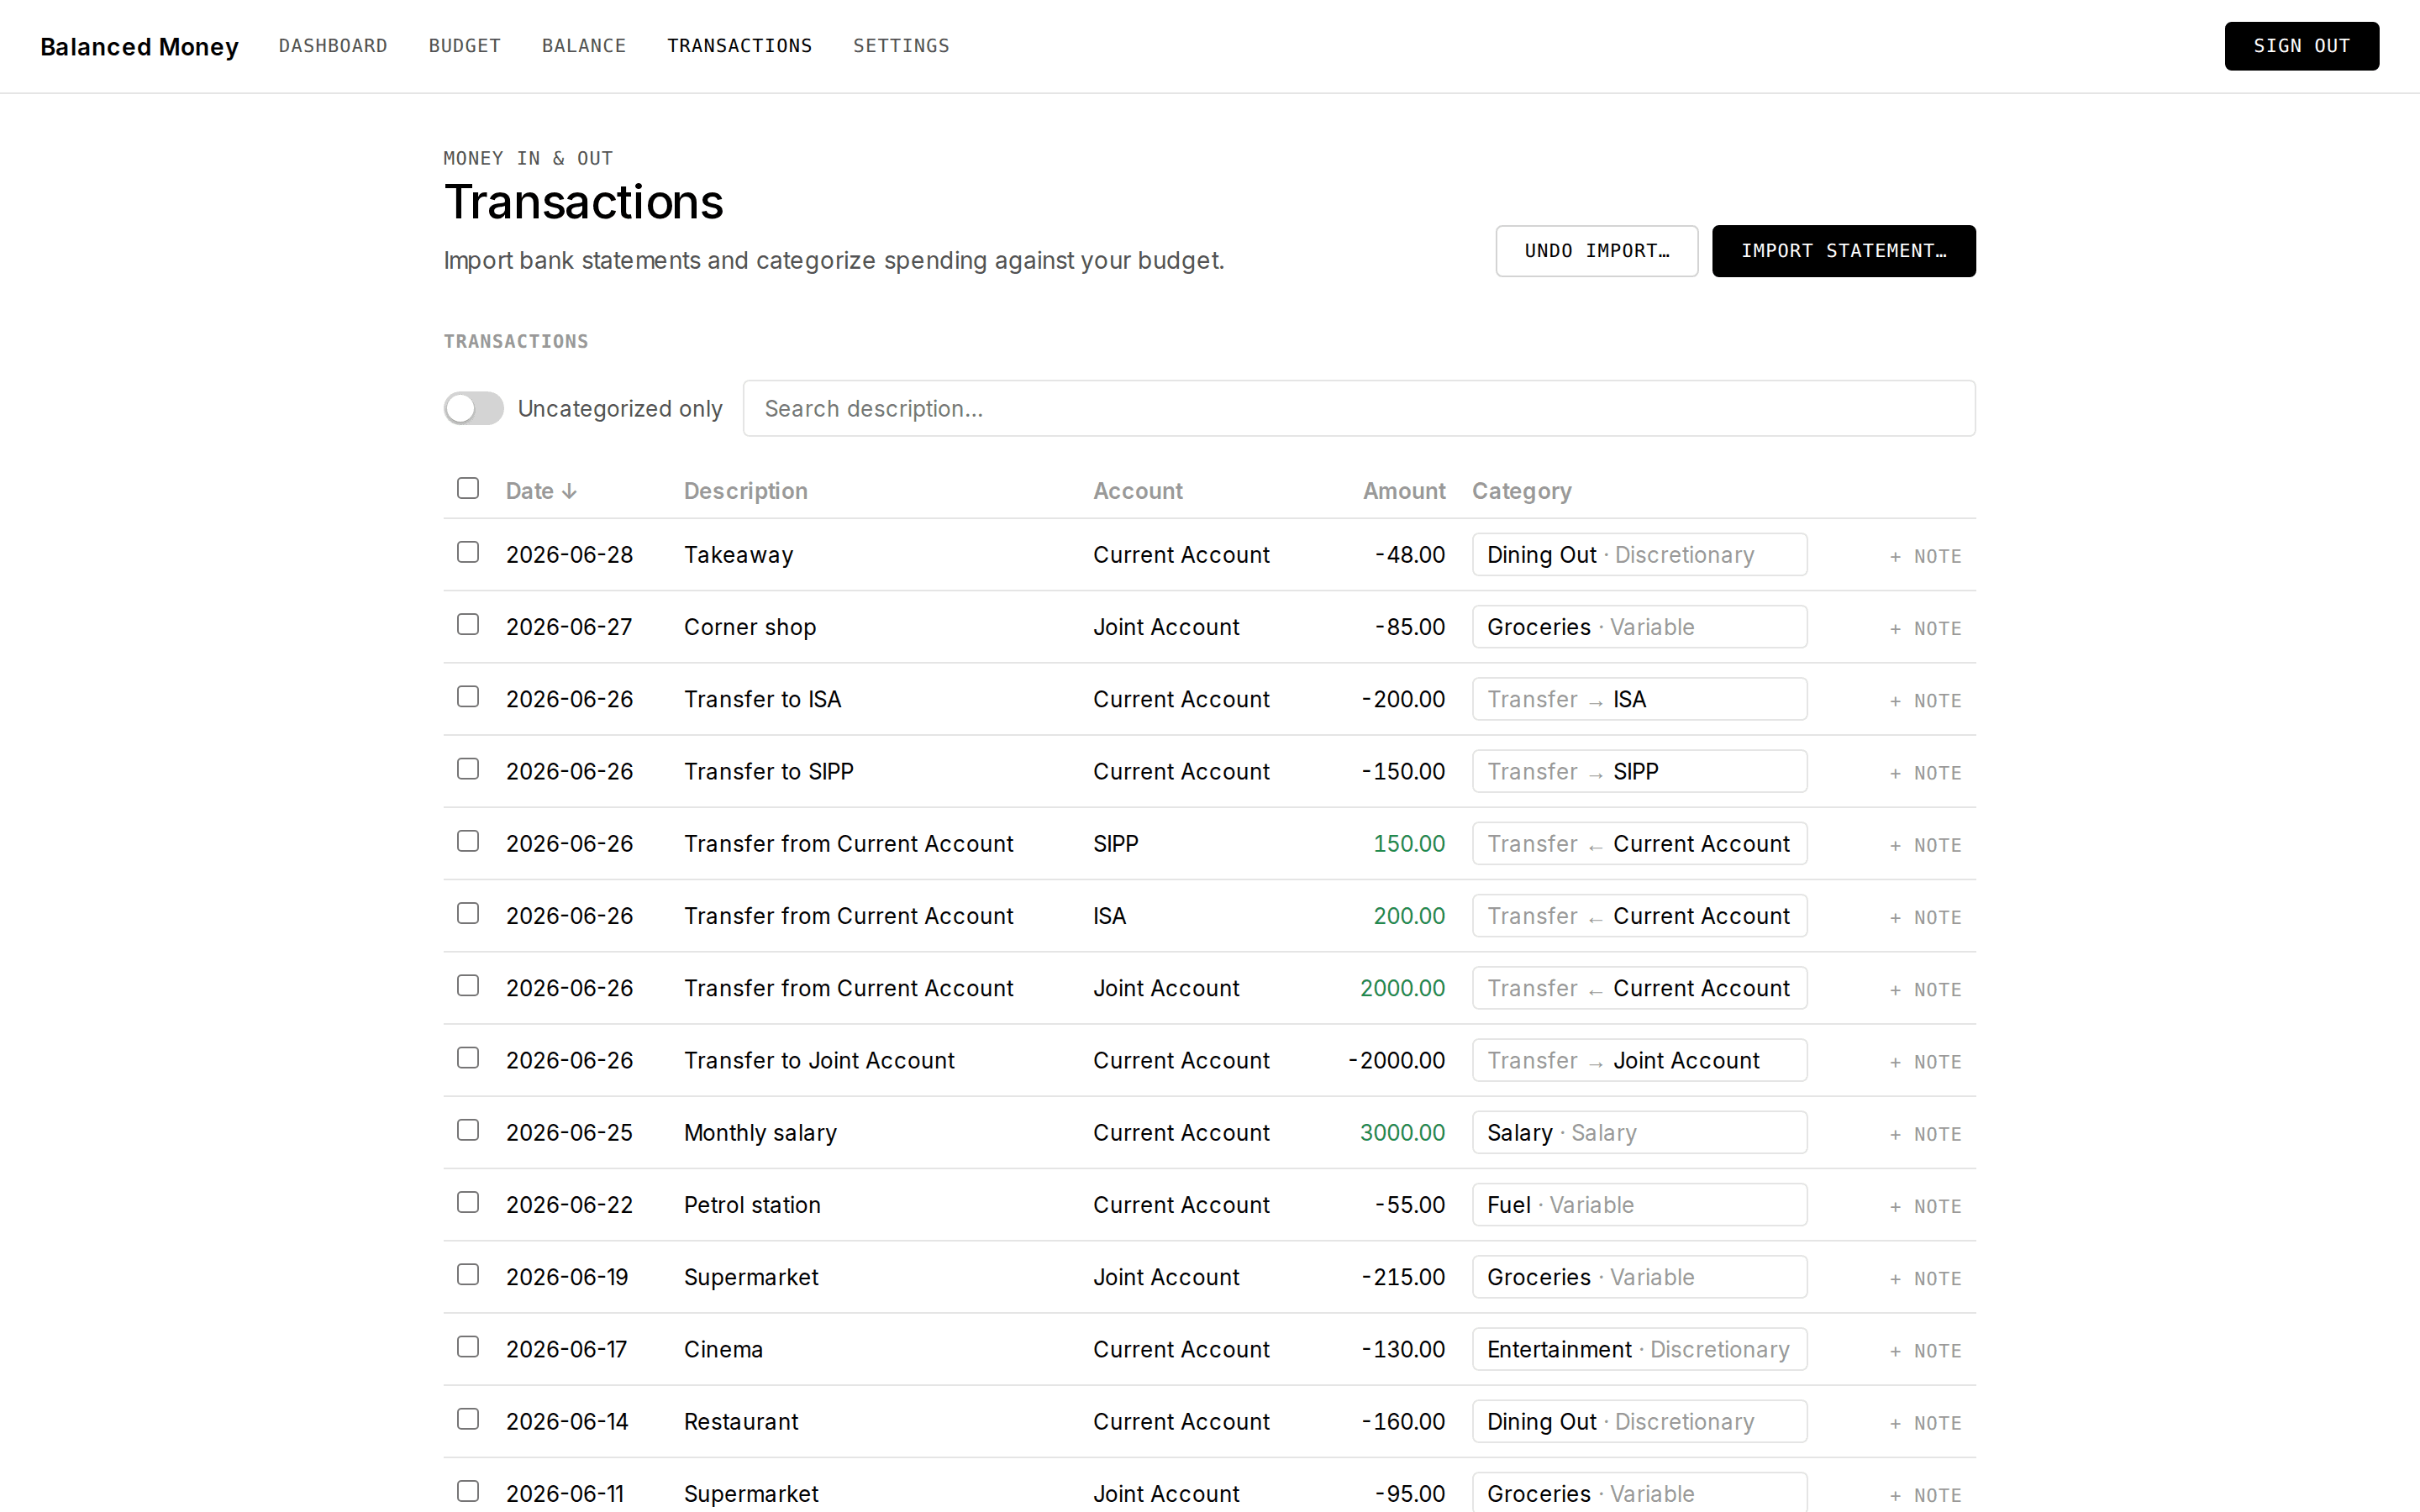Add a note to the Petrol station row
This screenshot has width=2420, height=1512.
point(1925,1206)
